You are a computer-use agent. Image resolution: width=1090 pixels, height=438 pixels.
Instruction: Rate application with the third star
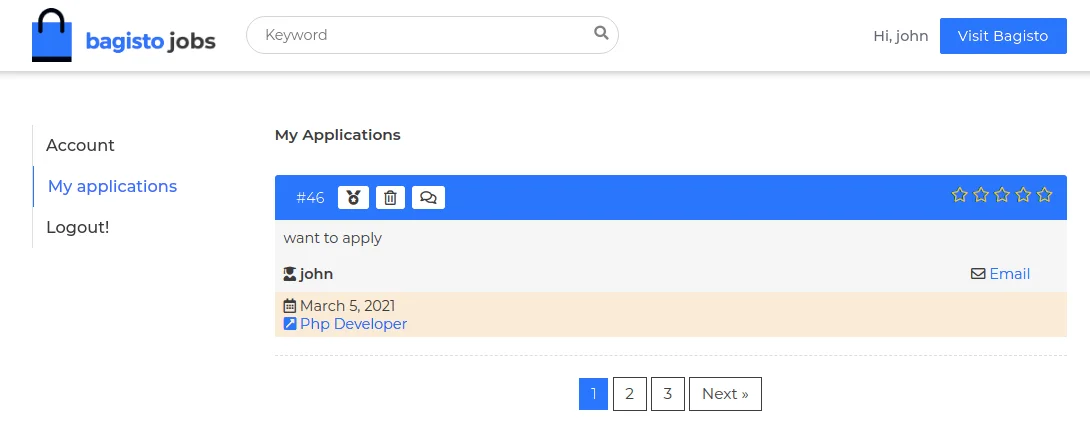[x=1002, y=195]
